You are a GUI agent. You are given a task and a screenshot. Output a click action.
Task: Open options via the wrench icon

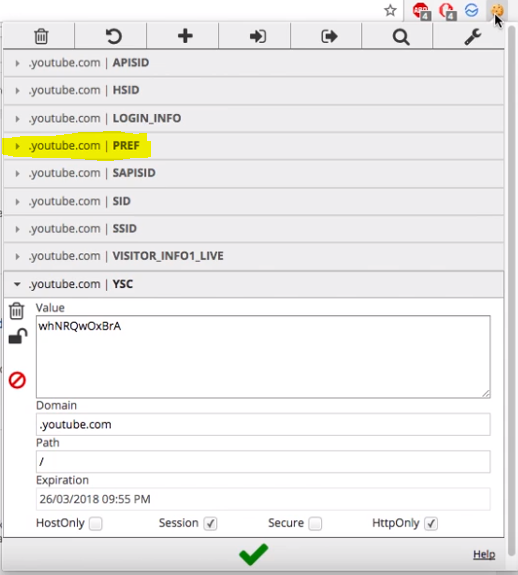[473, 37]
